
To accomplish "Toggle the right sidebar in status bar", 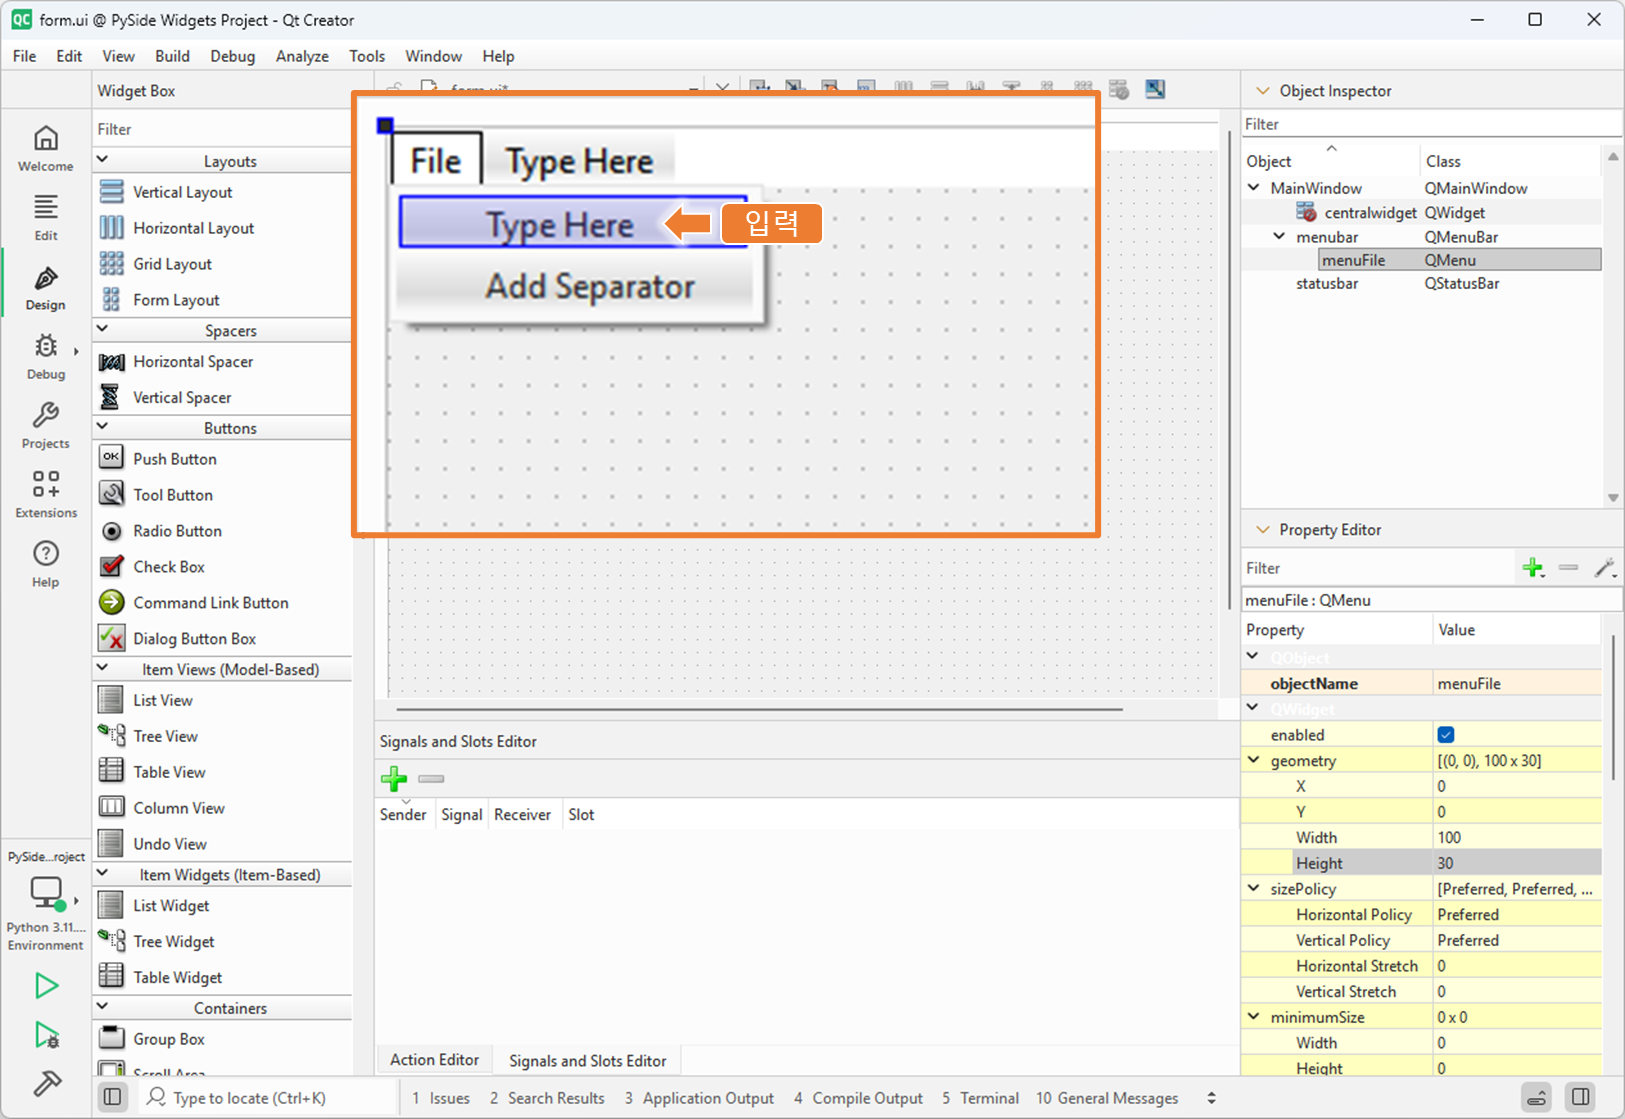I will (1581, 1098).
